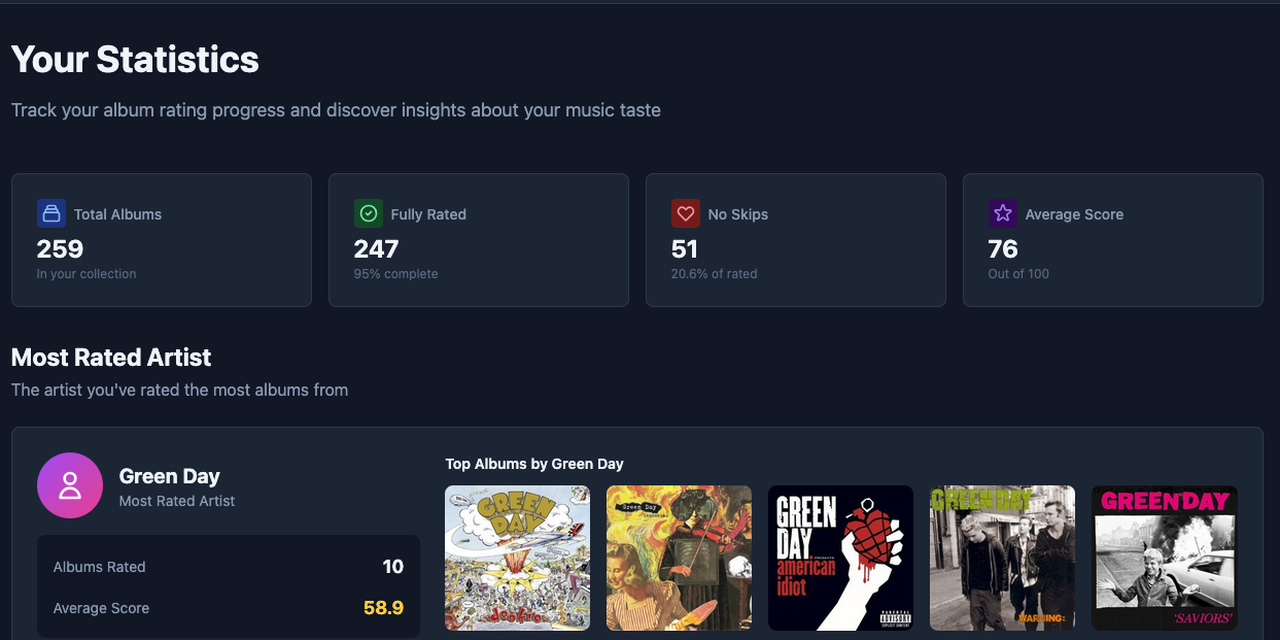Click the Total Albums count 259
Screen dimensions: 1280x640
coord(60,249)
